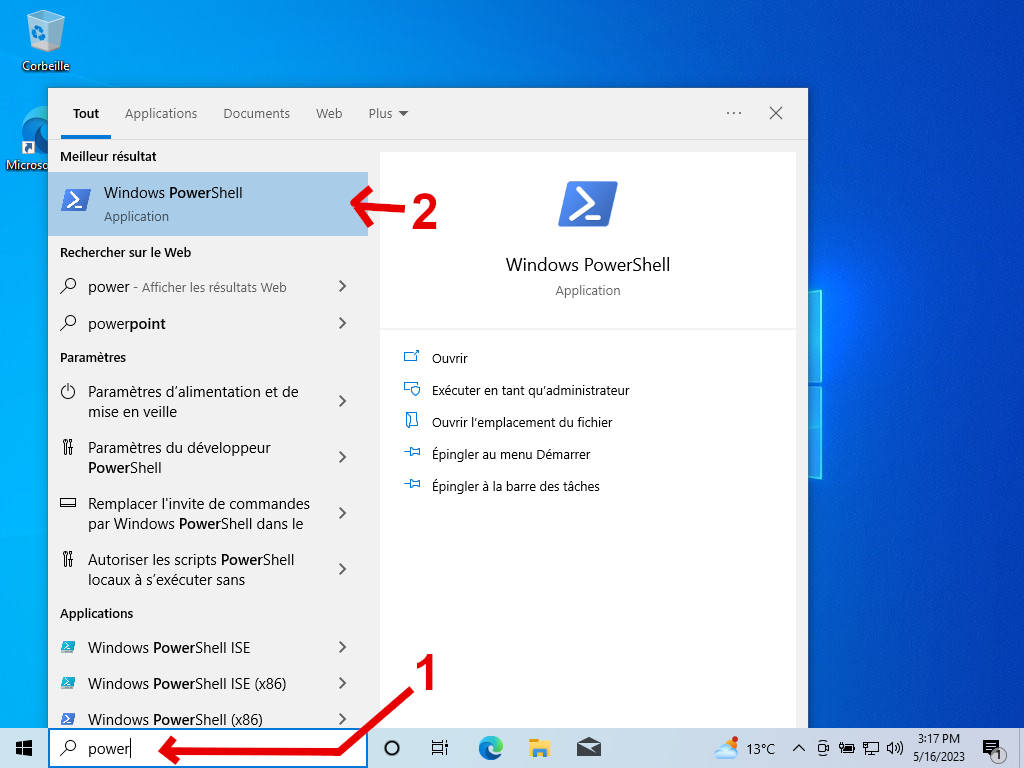Switch to the Applications tab
This screenshot has height=768, width=1024.
pyautogui.click(x=161, y=114)
